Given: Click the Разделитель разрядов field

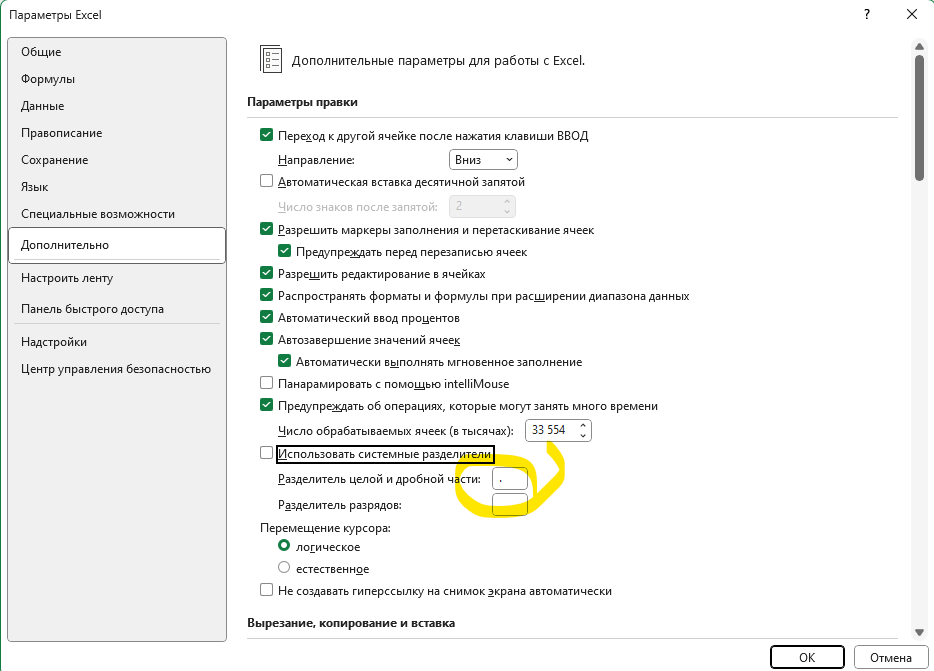Looking at the screenshot, I should point(510,505).
